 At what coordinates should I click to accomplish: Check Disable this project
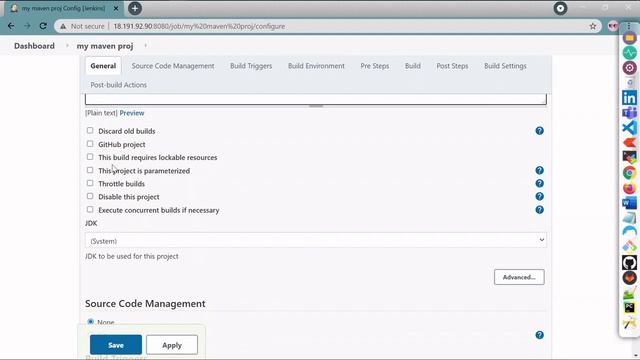90,196
